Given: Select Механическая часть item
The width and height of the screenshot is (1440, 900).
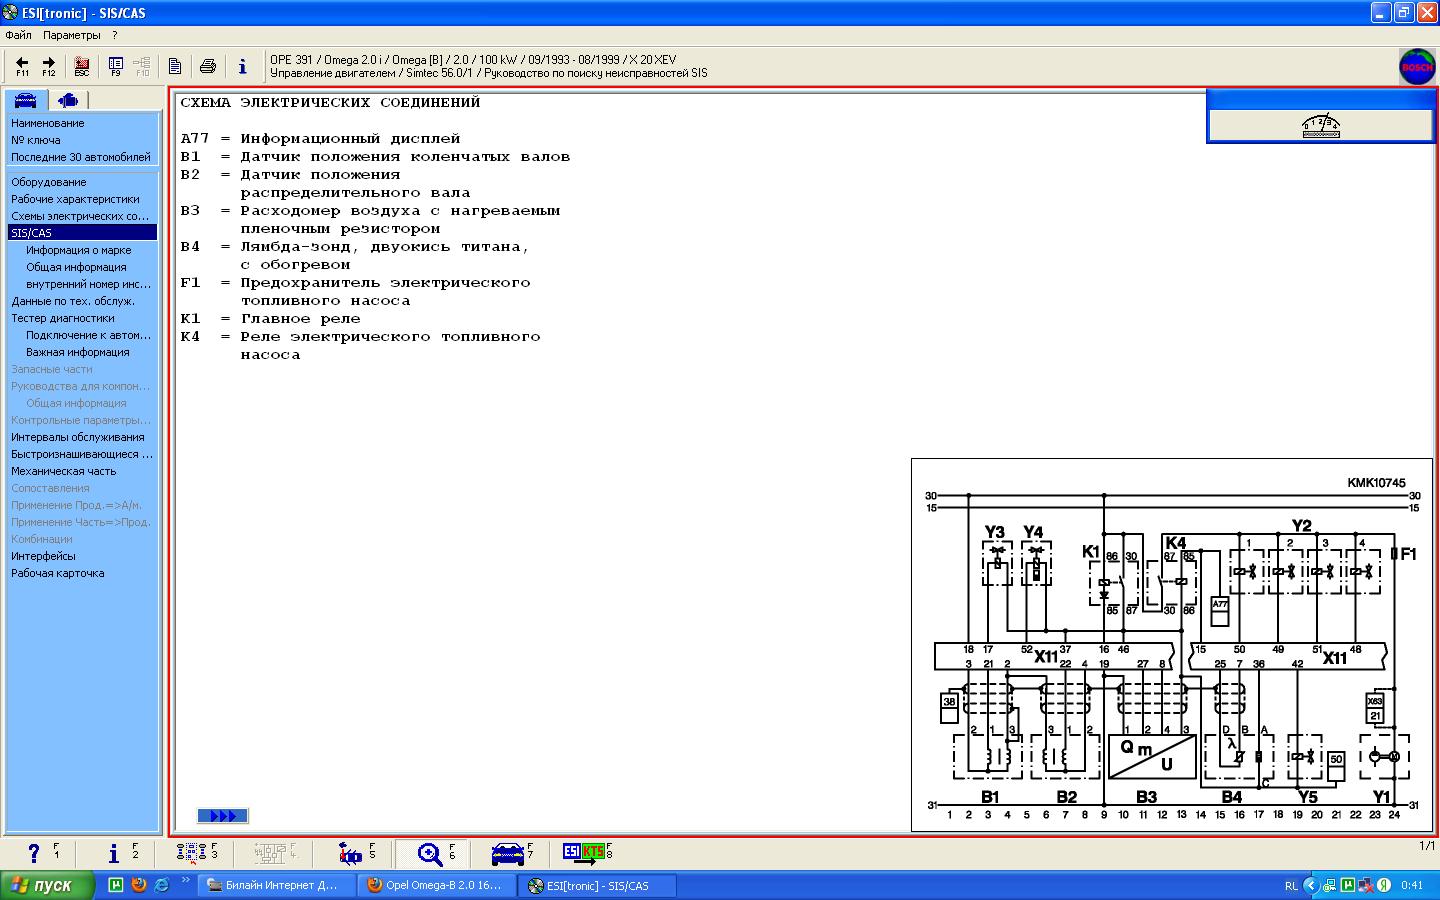Looking at the screenshot, I should tap(64, 471).
